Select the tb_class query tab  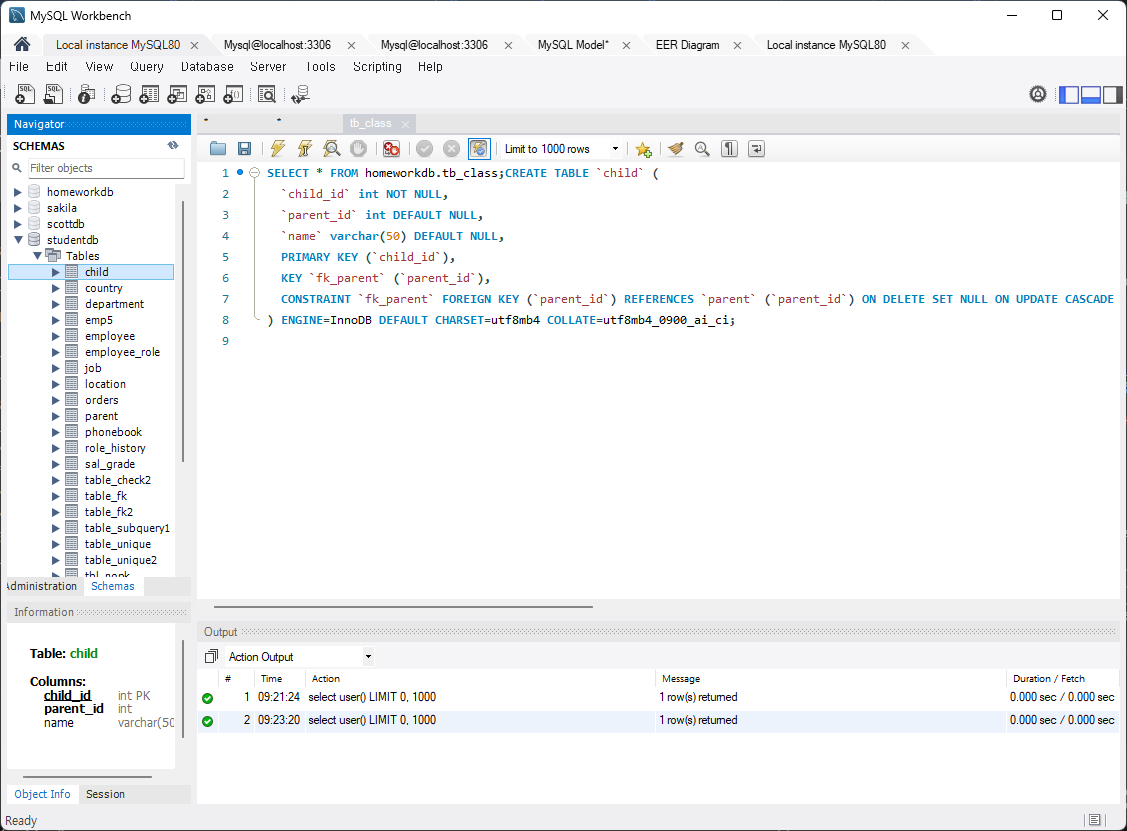coord(370,123)
